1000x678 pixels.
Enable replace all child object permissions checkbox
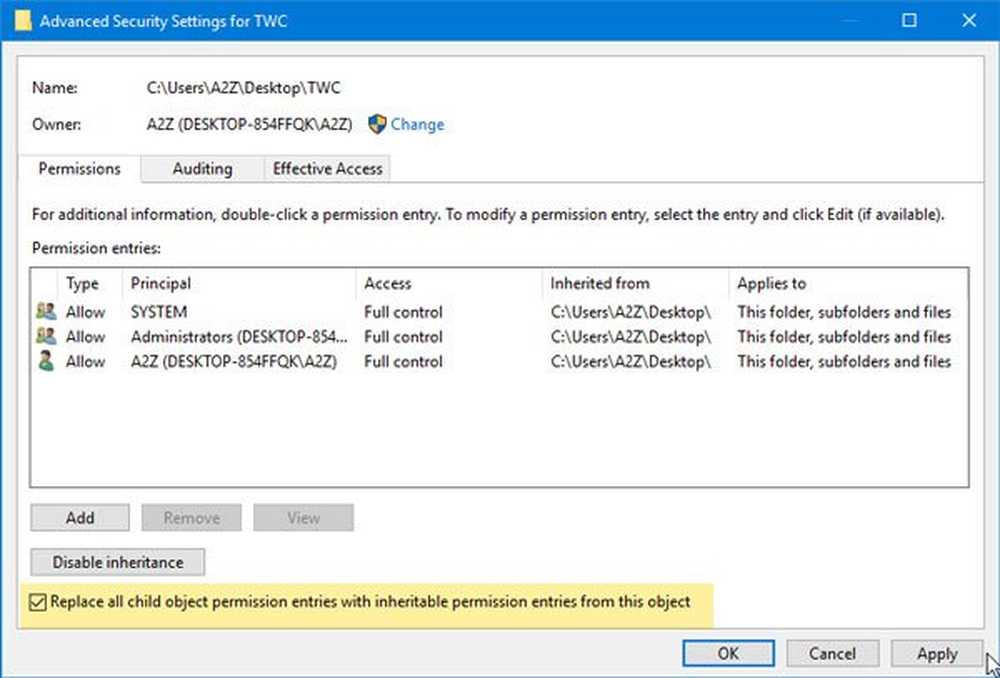[x=39, y=602]
